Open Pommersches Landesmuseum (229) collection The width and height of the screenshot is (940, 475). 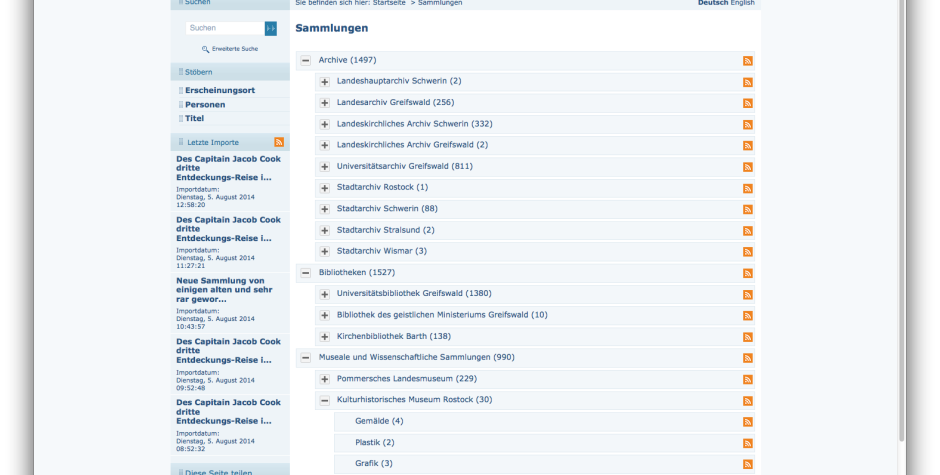coord(407,378)
